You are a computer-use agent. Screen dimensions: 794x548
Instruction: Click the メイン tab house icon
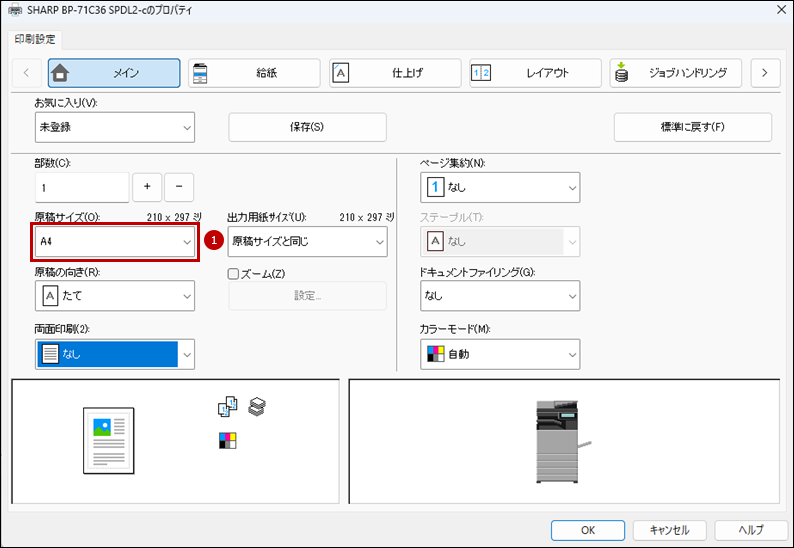click(61, 73)
